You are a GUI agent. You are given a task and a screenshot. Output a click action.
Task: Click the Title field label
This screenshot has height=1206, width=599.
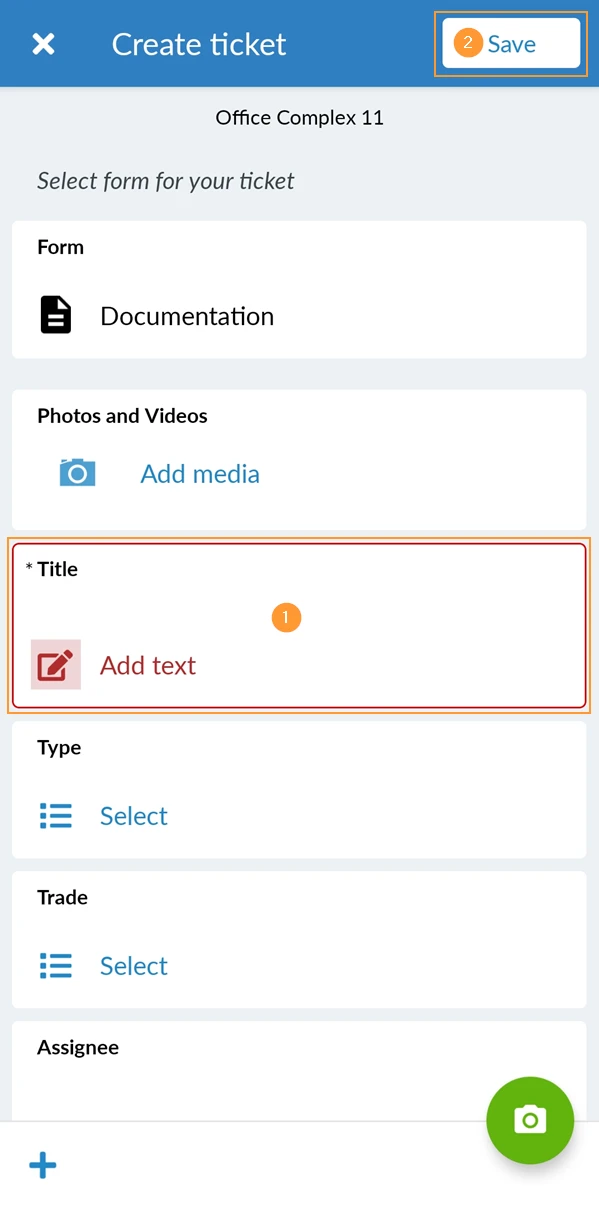[x=57, y=569]
